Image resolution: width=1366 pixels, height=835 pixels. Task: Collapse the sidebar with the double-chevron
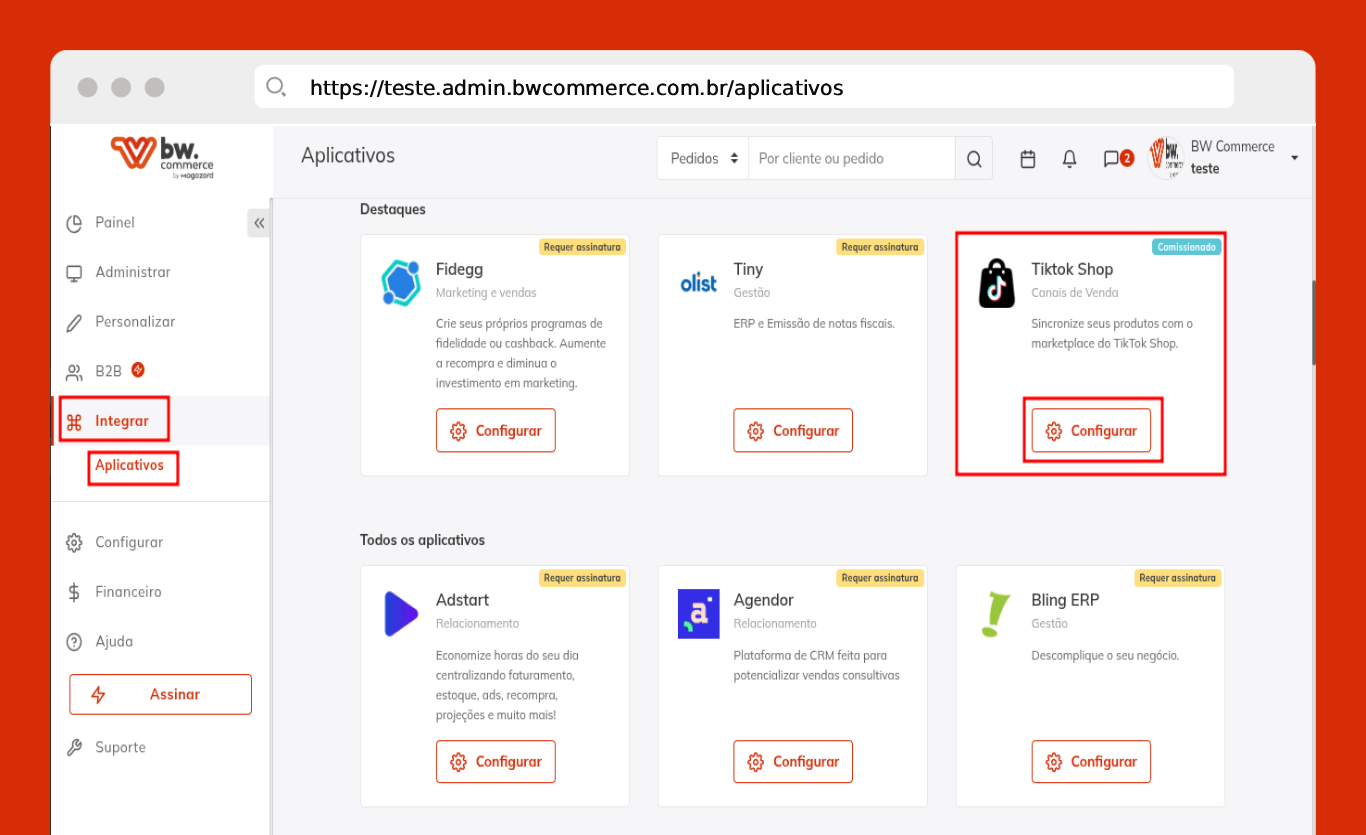(x=259, y=223)
